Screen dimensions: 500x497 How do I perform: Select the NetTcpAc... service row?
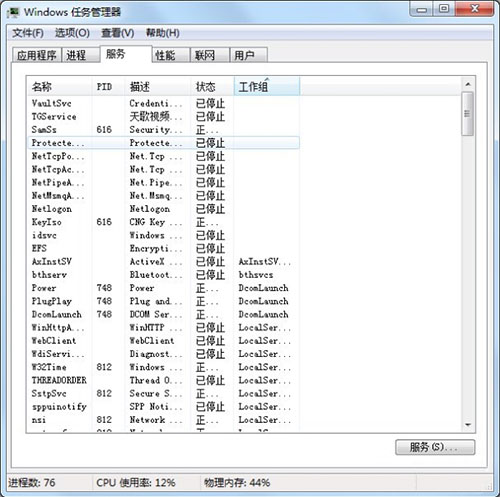coord(163,169)
